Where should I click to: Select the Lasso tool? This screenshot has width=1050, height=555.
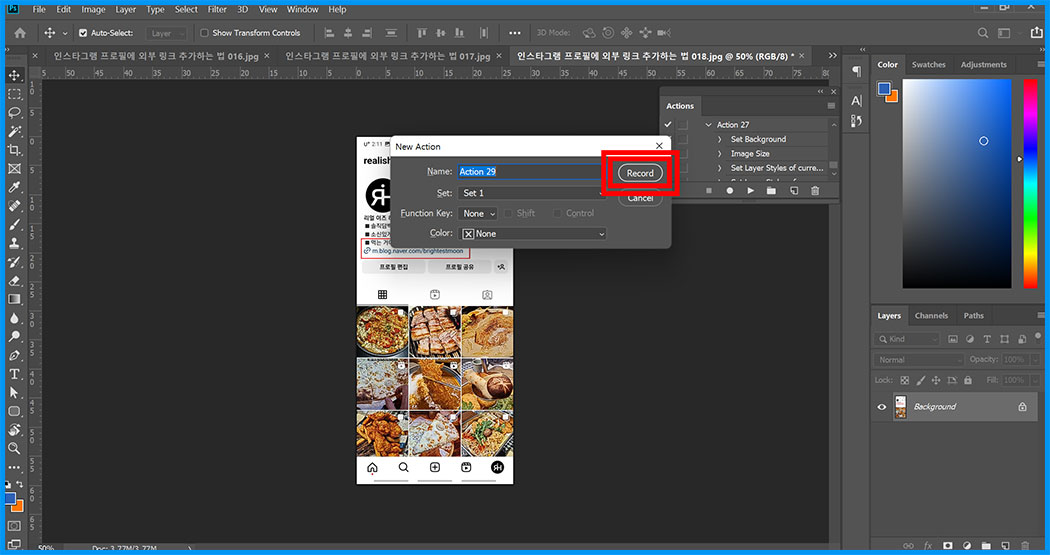[14, 112]
